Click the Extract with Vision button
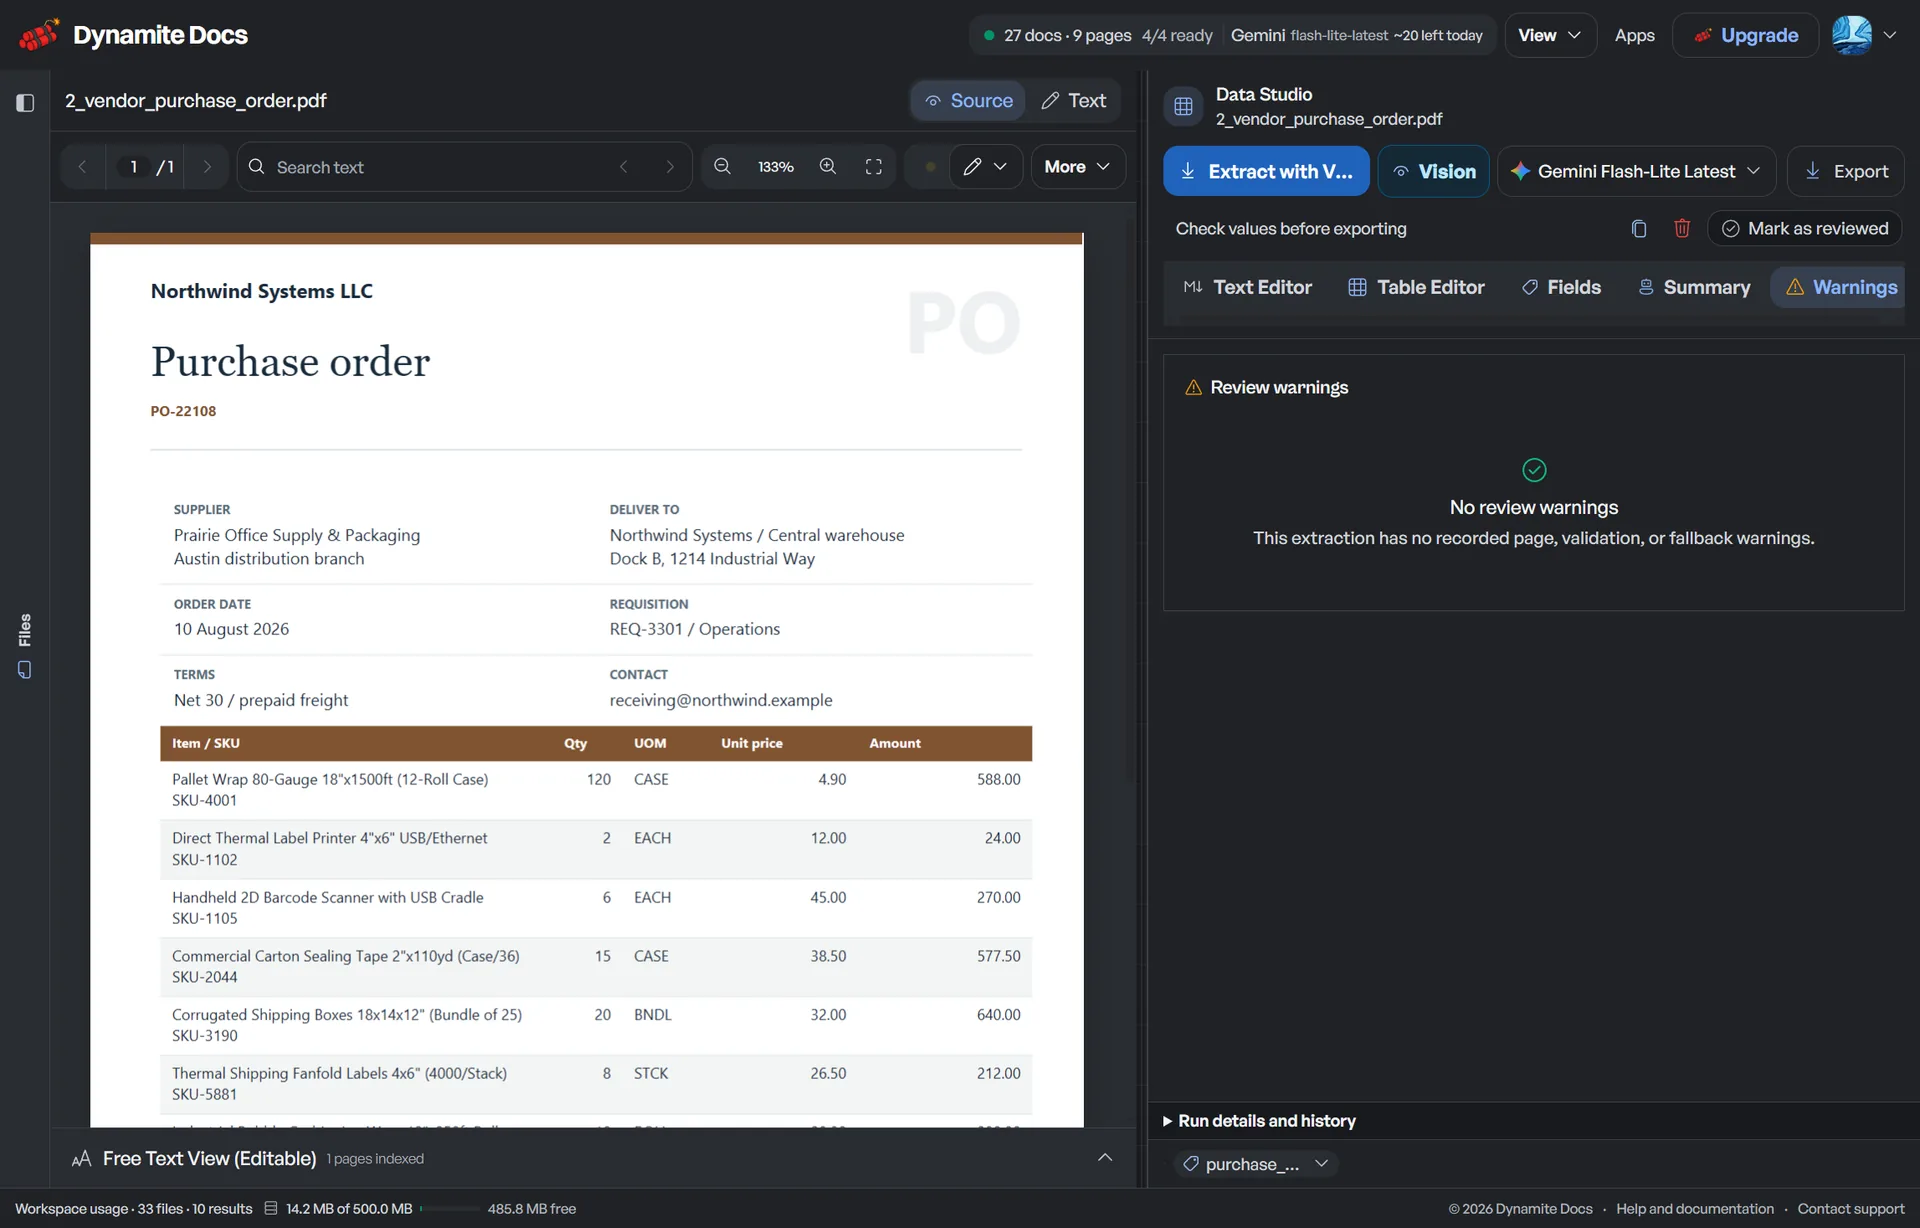This screenshot has width=1920, height=1228. [1266, 171]
